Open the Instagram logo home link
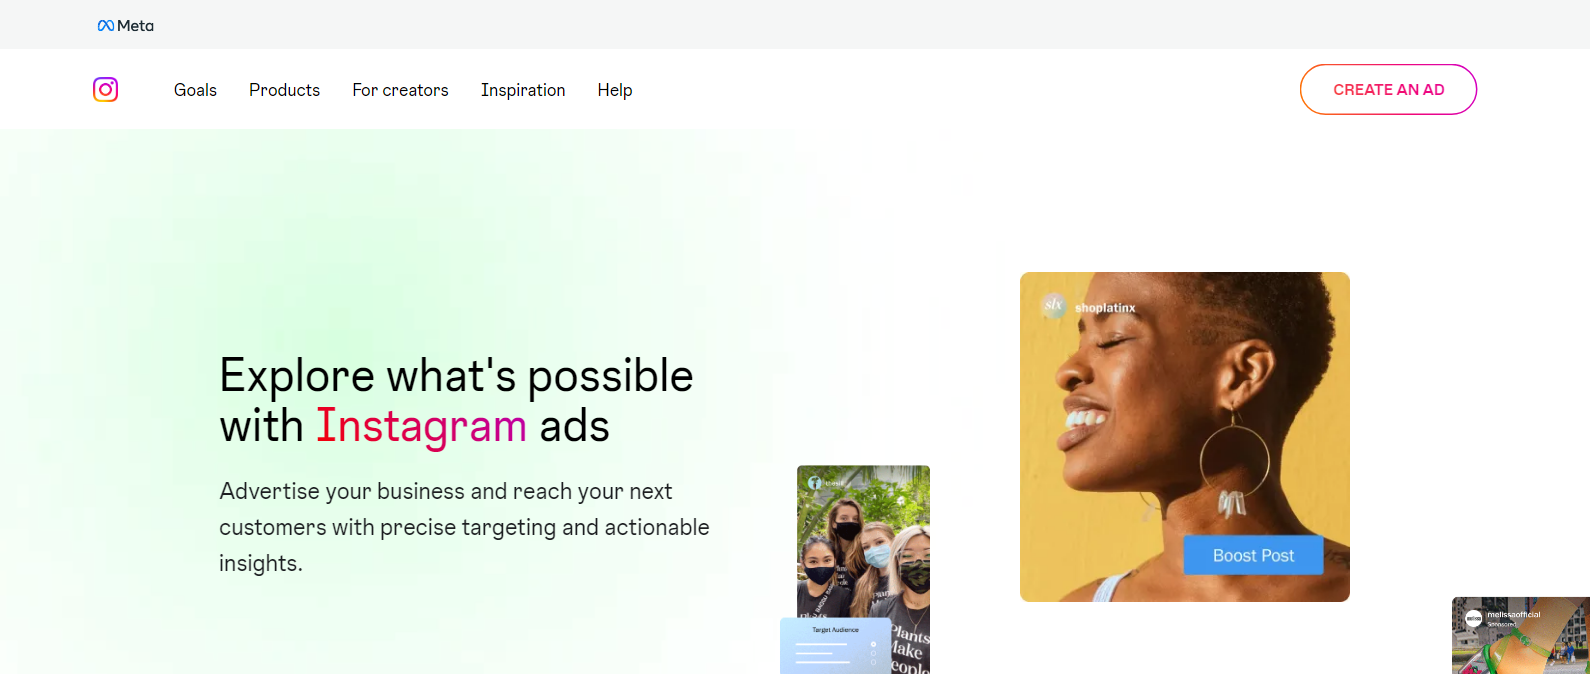1590x674 pixels. [106, 90]
